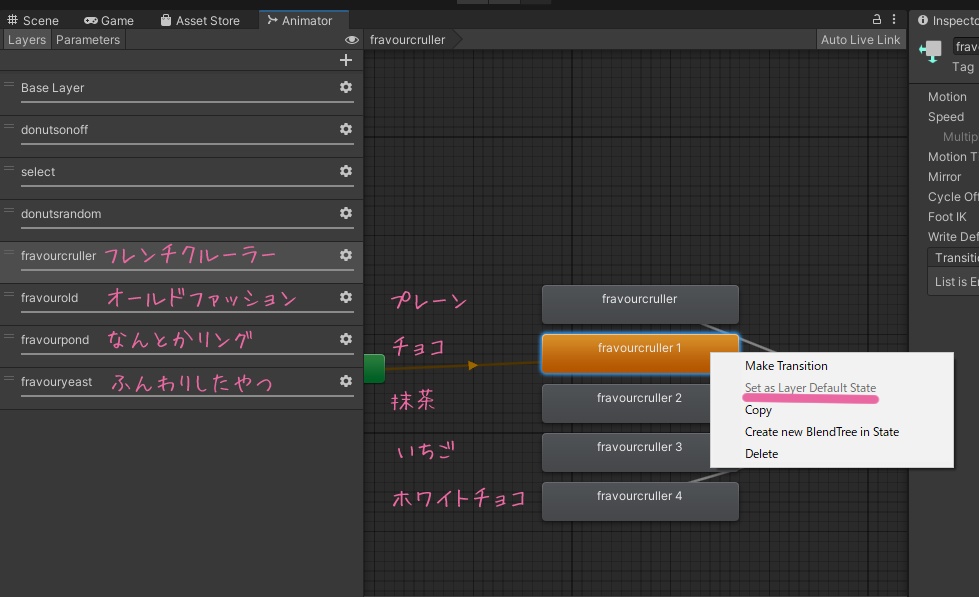Switch to the Game tab
The image size is (979, 597).
pyautogui.click(x=109, y=19)
